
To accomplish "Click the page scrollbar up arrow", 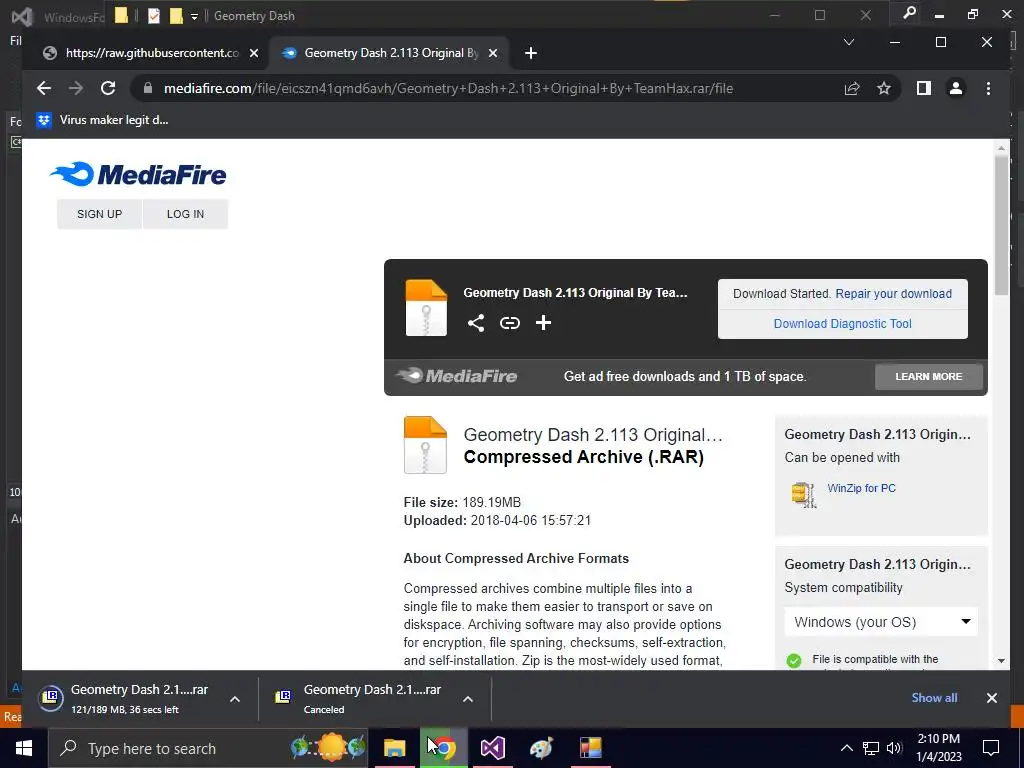I will pos(1001,148).
